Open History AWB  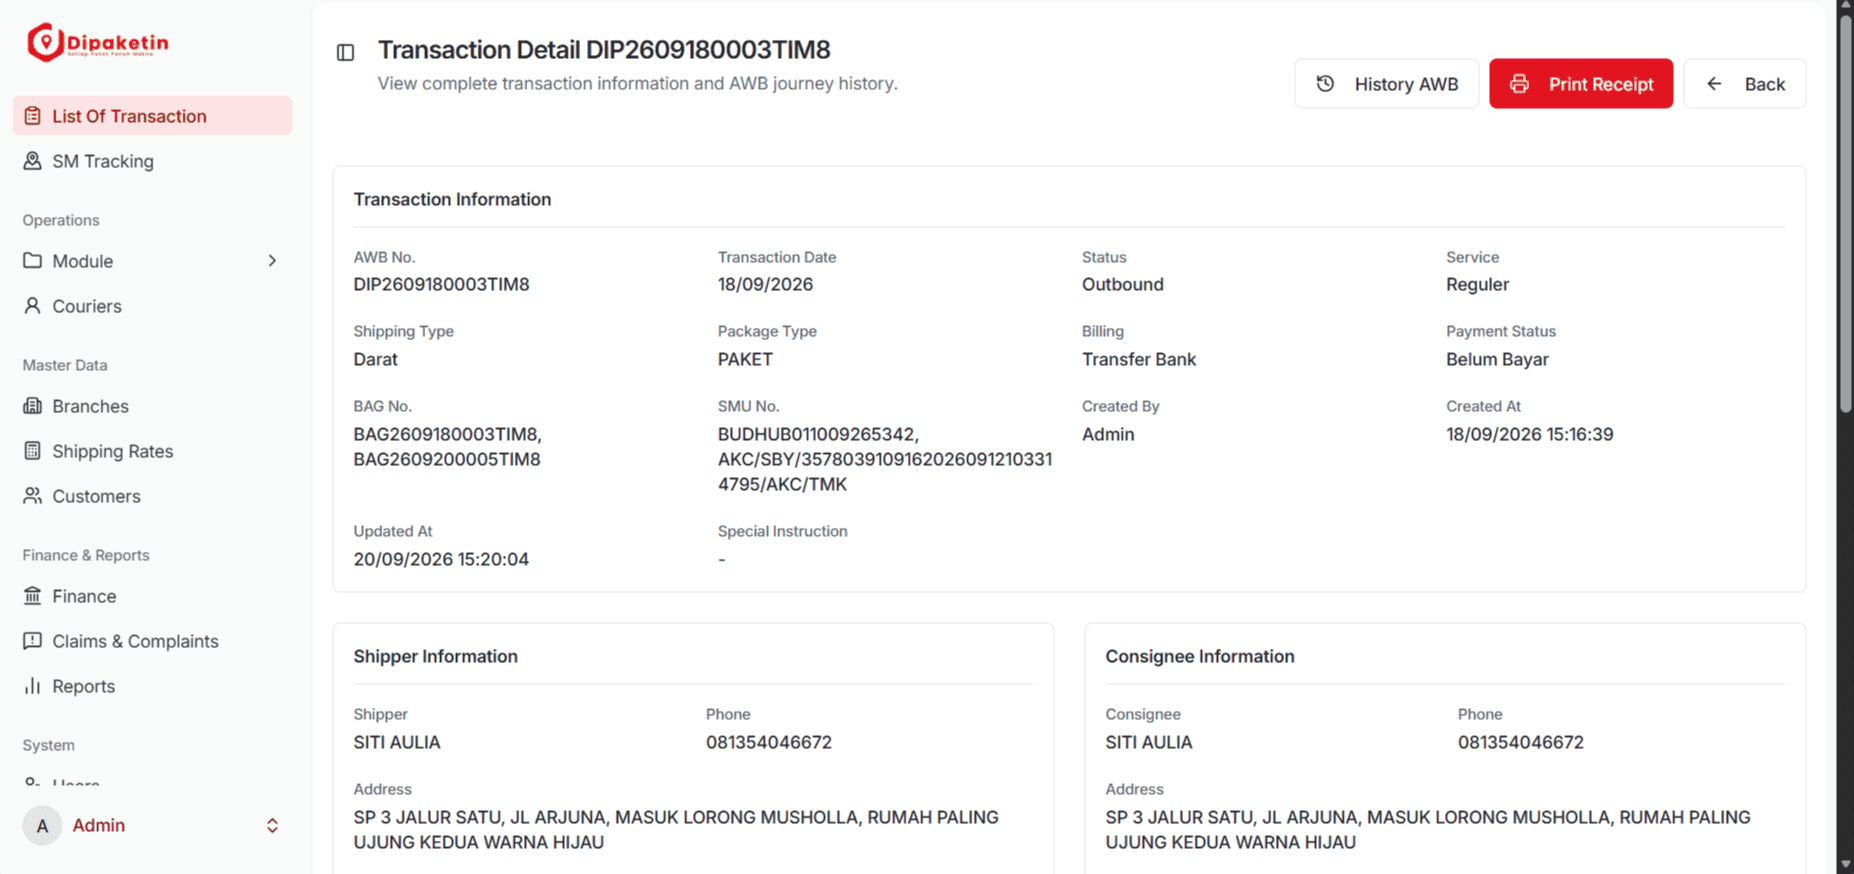tap(1386, 84)
